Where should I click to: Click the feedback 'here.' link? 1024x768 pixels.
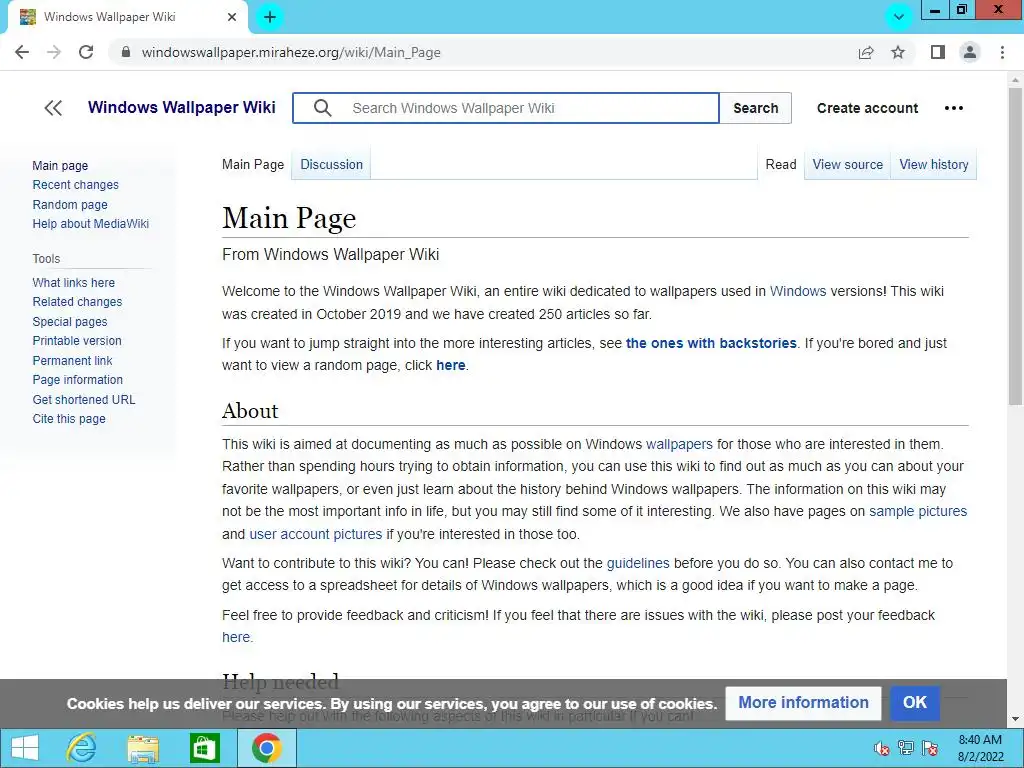point(237,637)
